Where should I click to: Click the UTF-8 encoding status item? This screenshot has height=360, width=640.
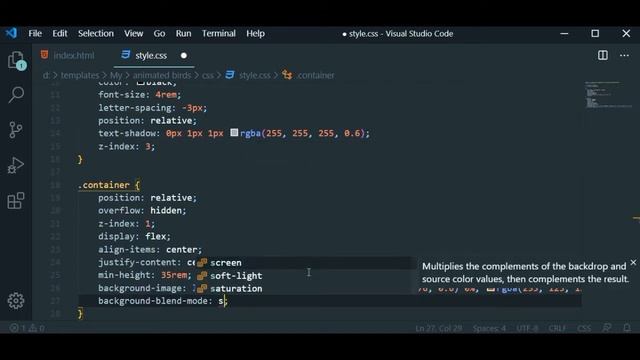[x=527, y=328]
